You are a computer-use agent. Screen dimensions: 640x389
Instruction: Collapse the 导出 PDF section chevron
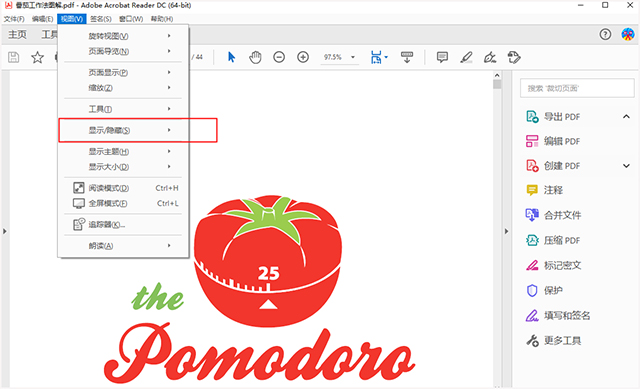click(626, 117)
